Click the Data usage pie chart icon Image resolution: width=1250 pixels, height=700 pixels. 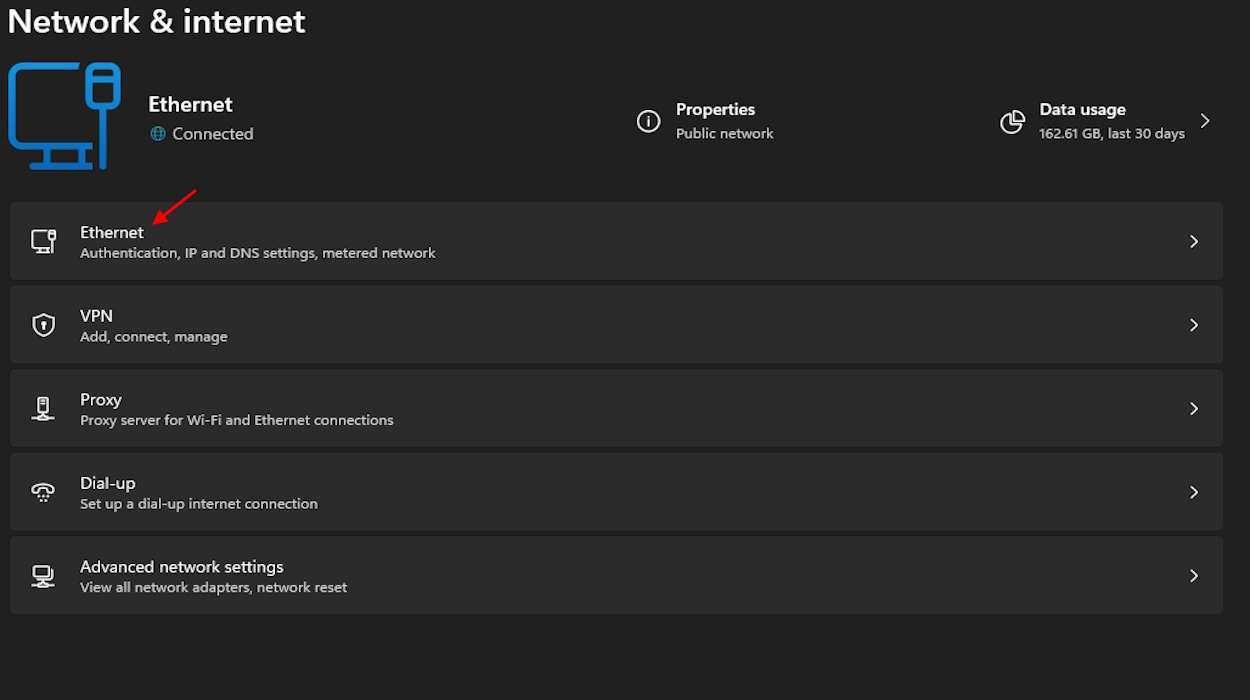1012,121
